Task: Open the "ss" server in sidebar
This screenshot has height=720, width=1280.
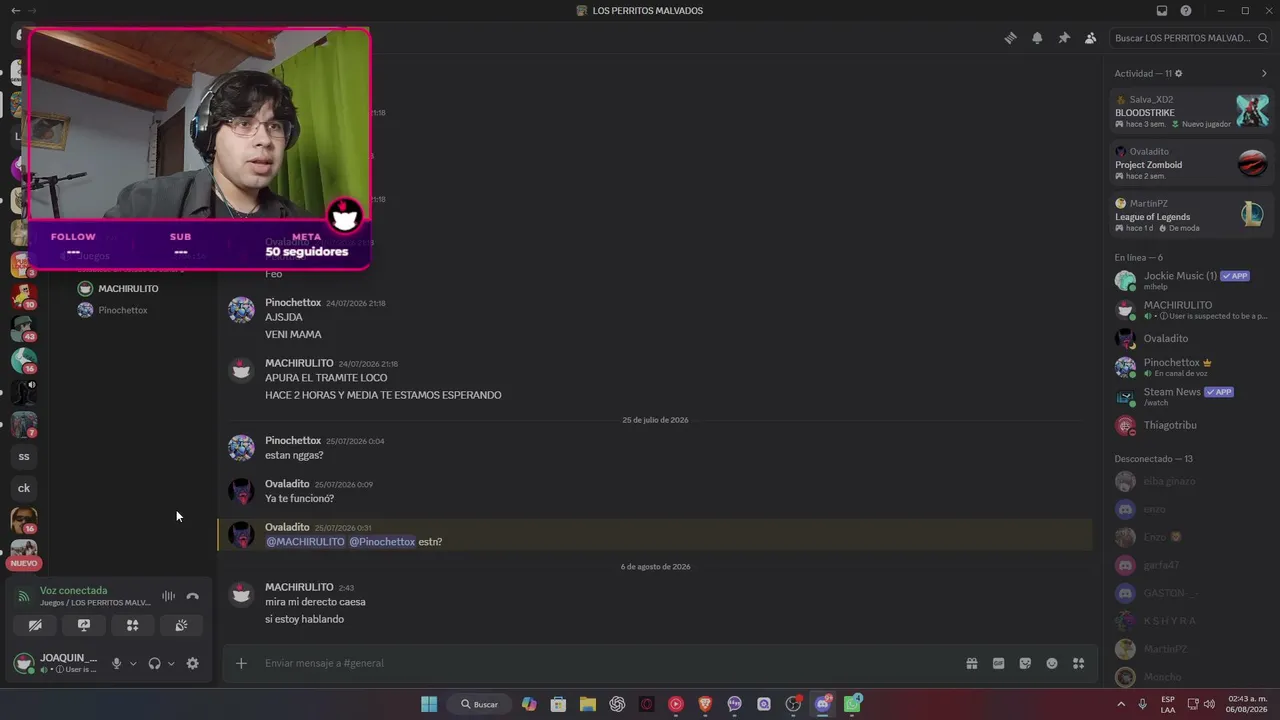Action: 24,457
